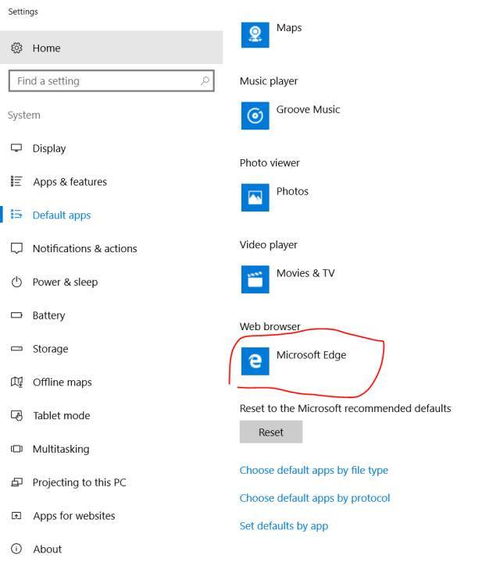The height and width of the screenshot is (569, 500).
Task: Click the Battery icon in sidebar
Action: (x=16, y=315)
